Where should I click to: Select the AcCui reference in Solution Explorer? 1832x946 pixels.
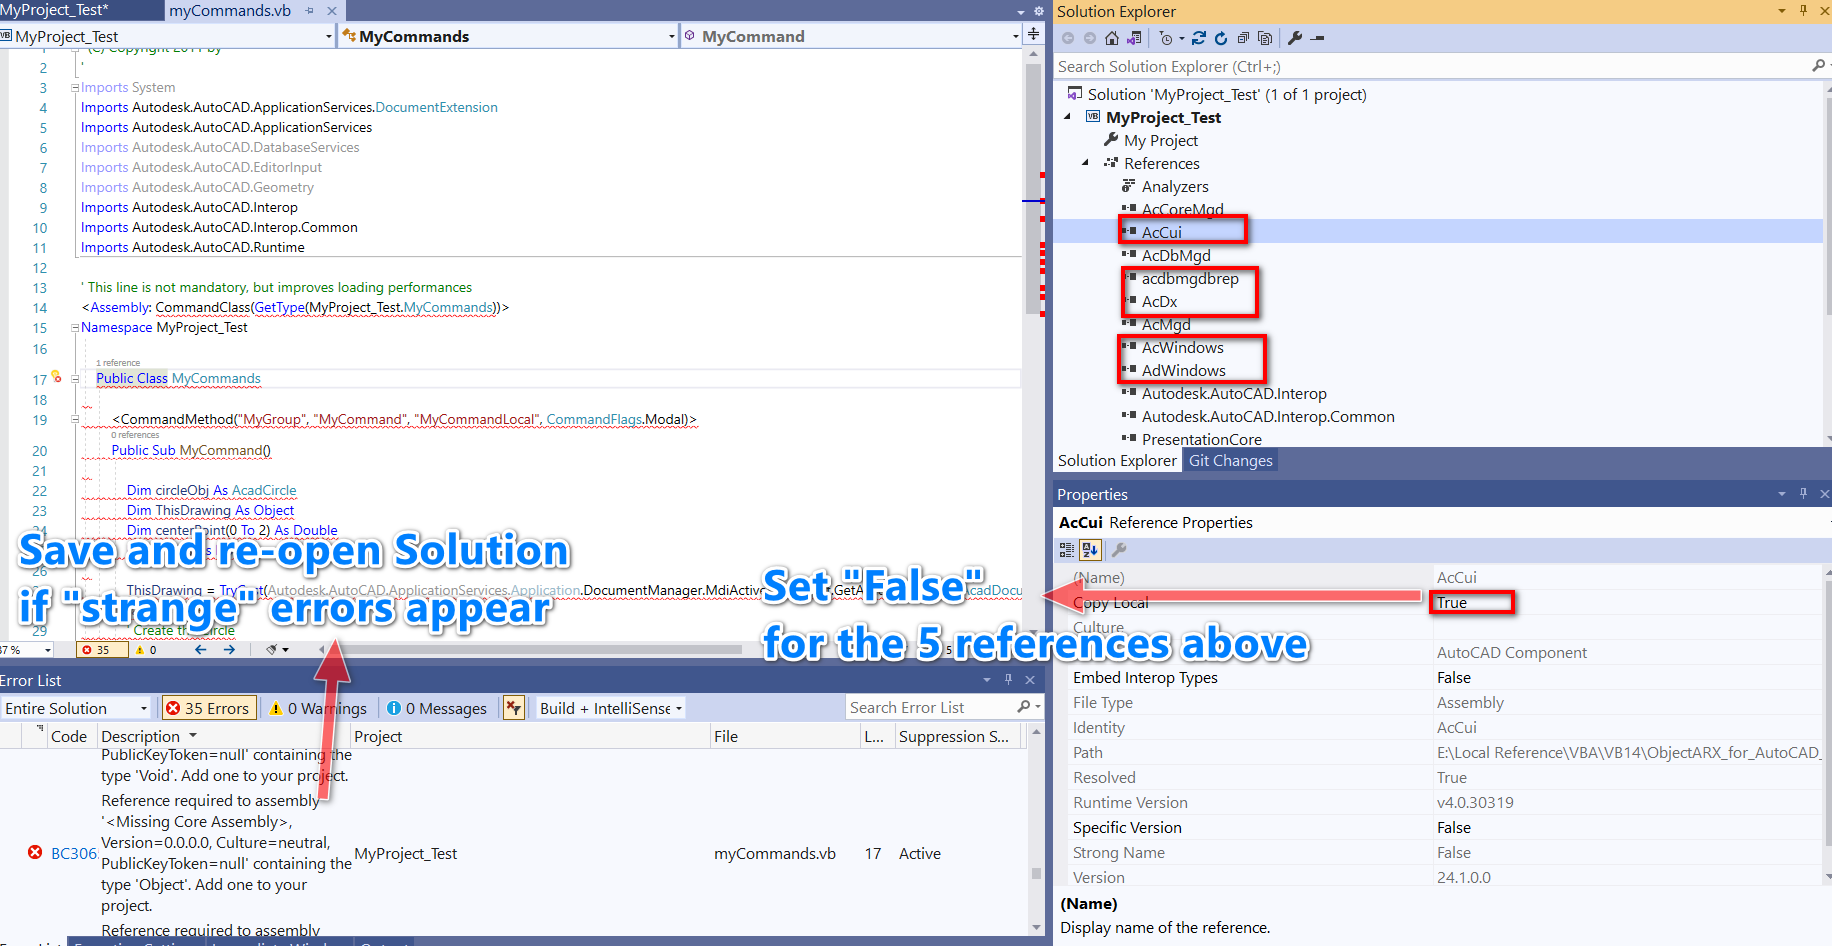(1161, 232)
